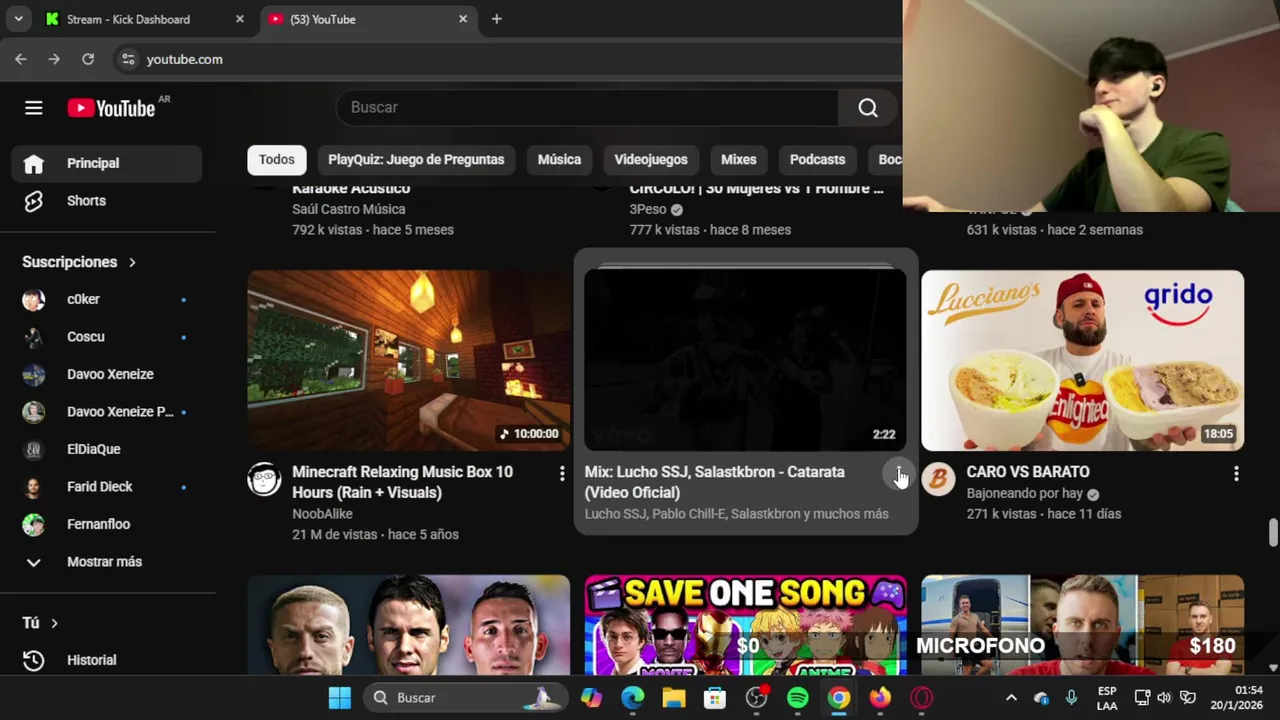
Task: Open Firefox from the taskbar
Action: pos(880,698)
